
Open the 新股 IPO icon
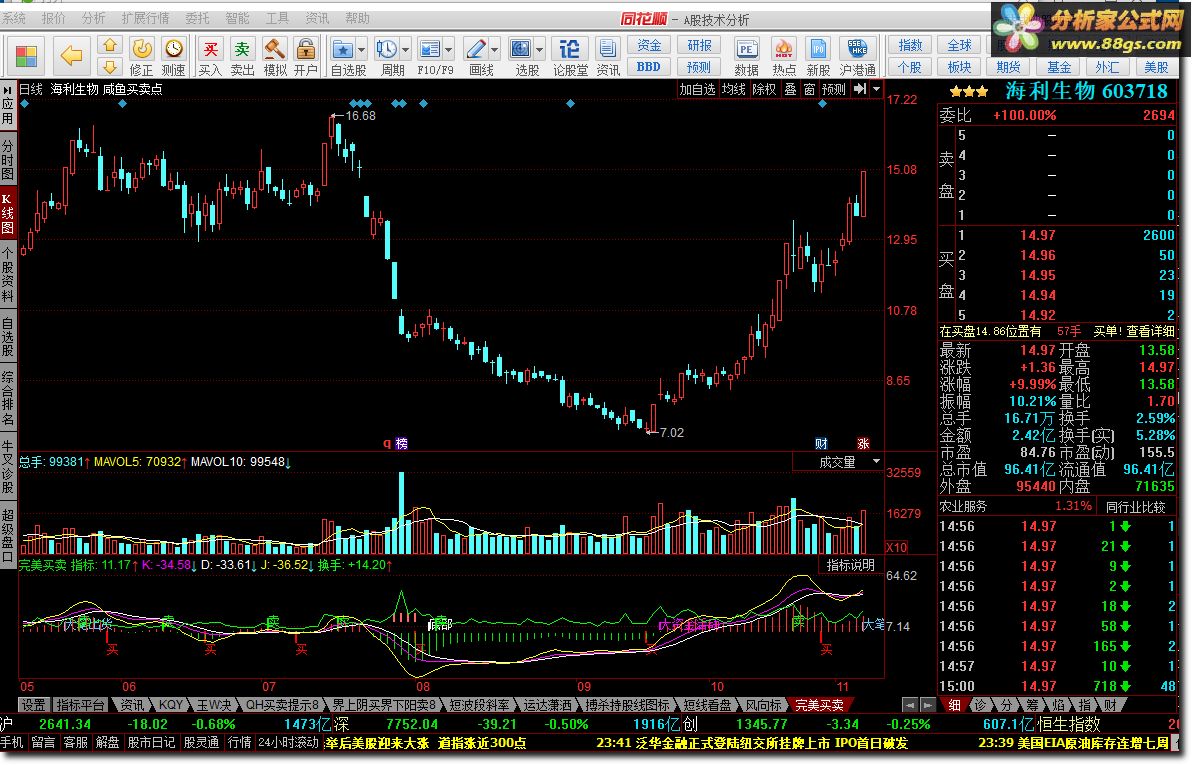(x=819, y=56)
